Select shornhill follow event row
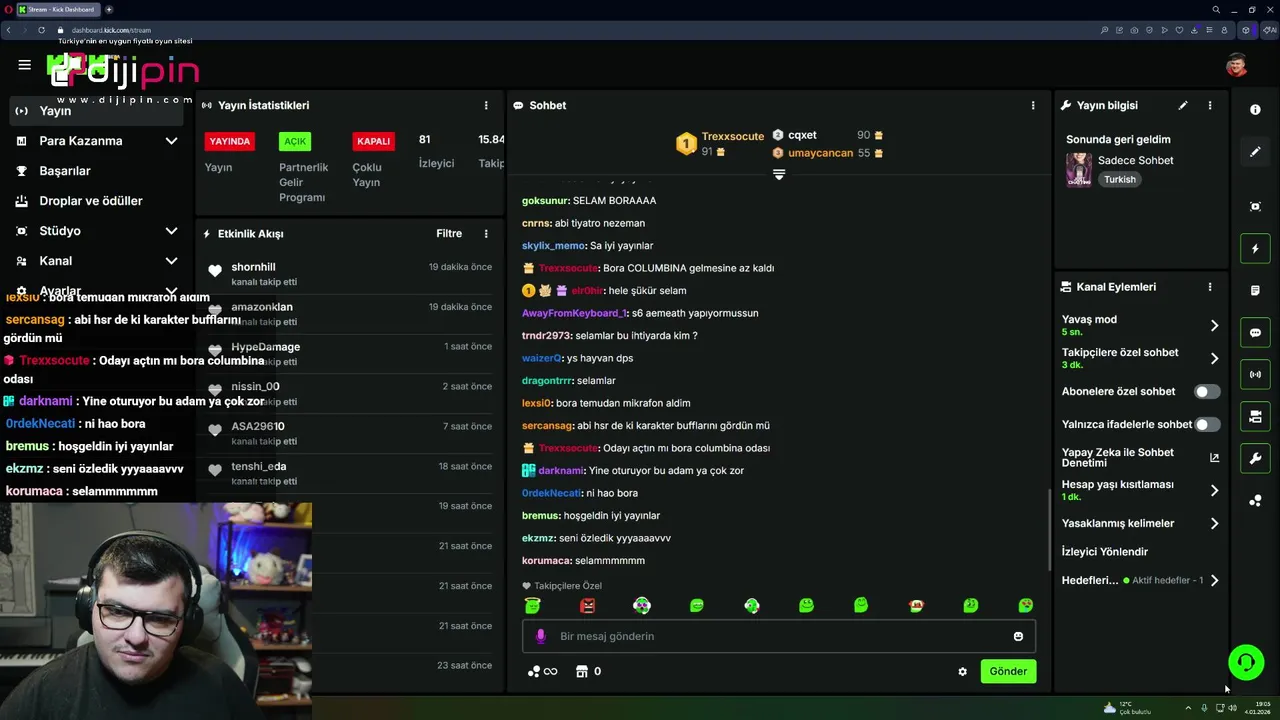The height and width of the screenshot is (720, 1280). tap(350, 274)
